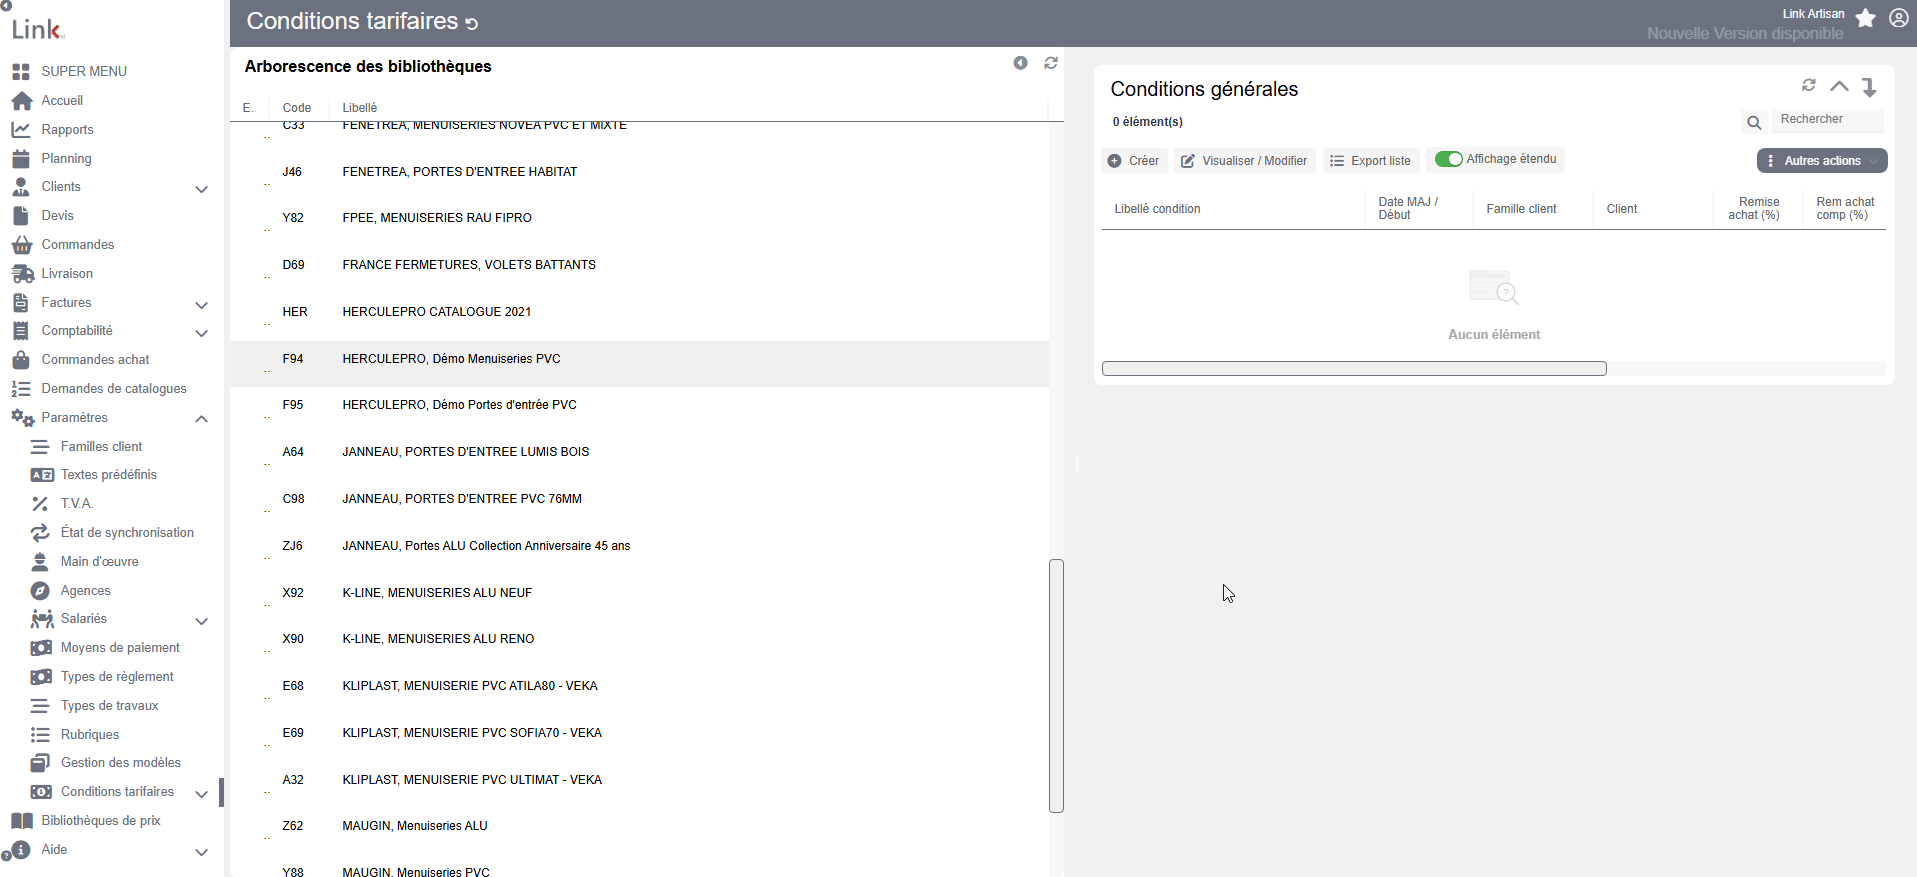Click Visualiser / Modifier button

[1244, 161]
